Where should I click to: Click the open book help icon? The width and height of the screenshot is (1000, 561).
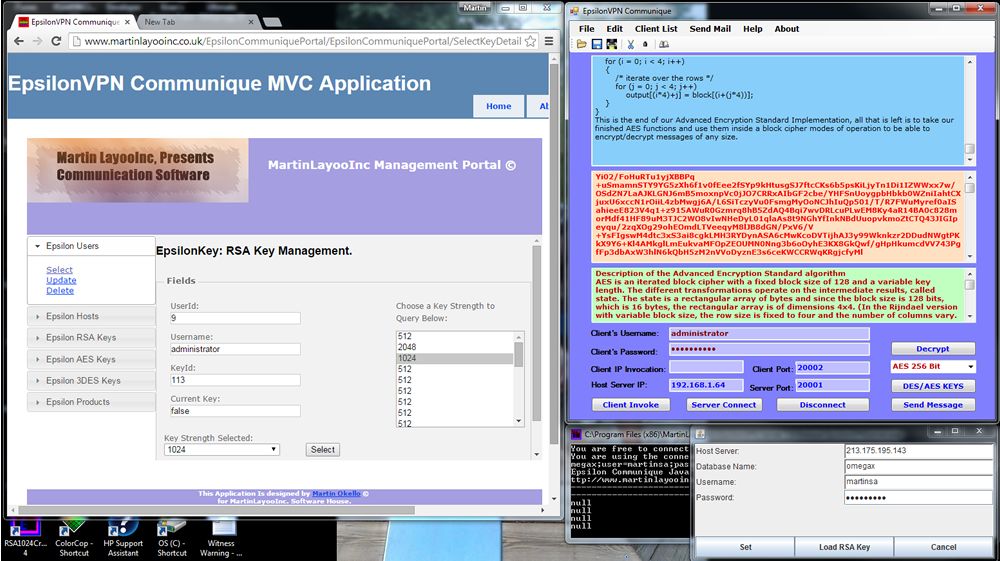pos(664,44)
